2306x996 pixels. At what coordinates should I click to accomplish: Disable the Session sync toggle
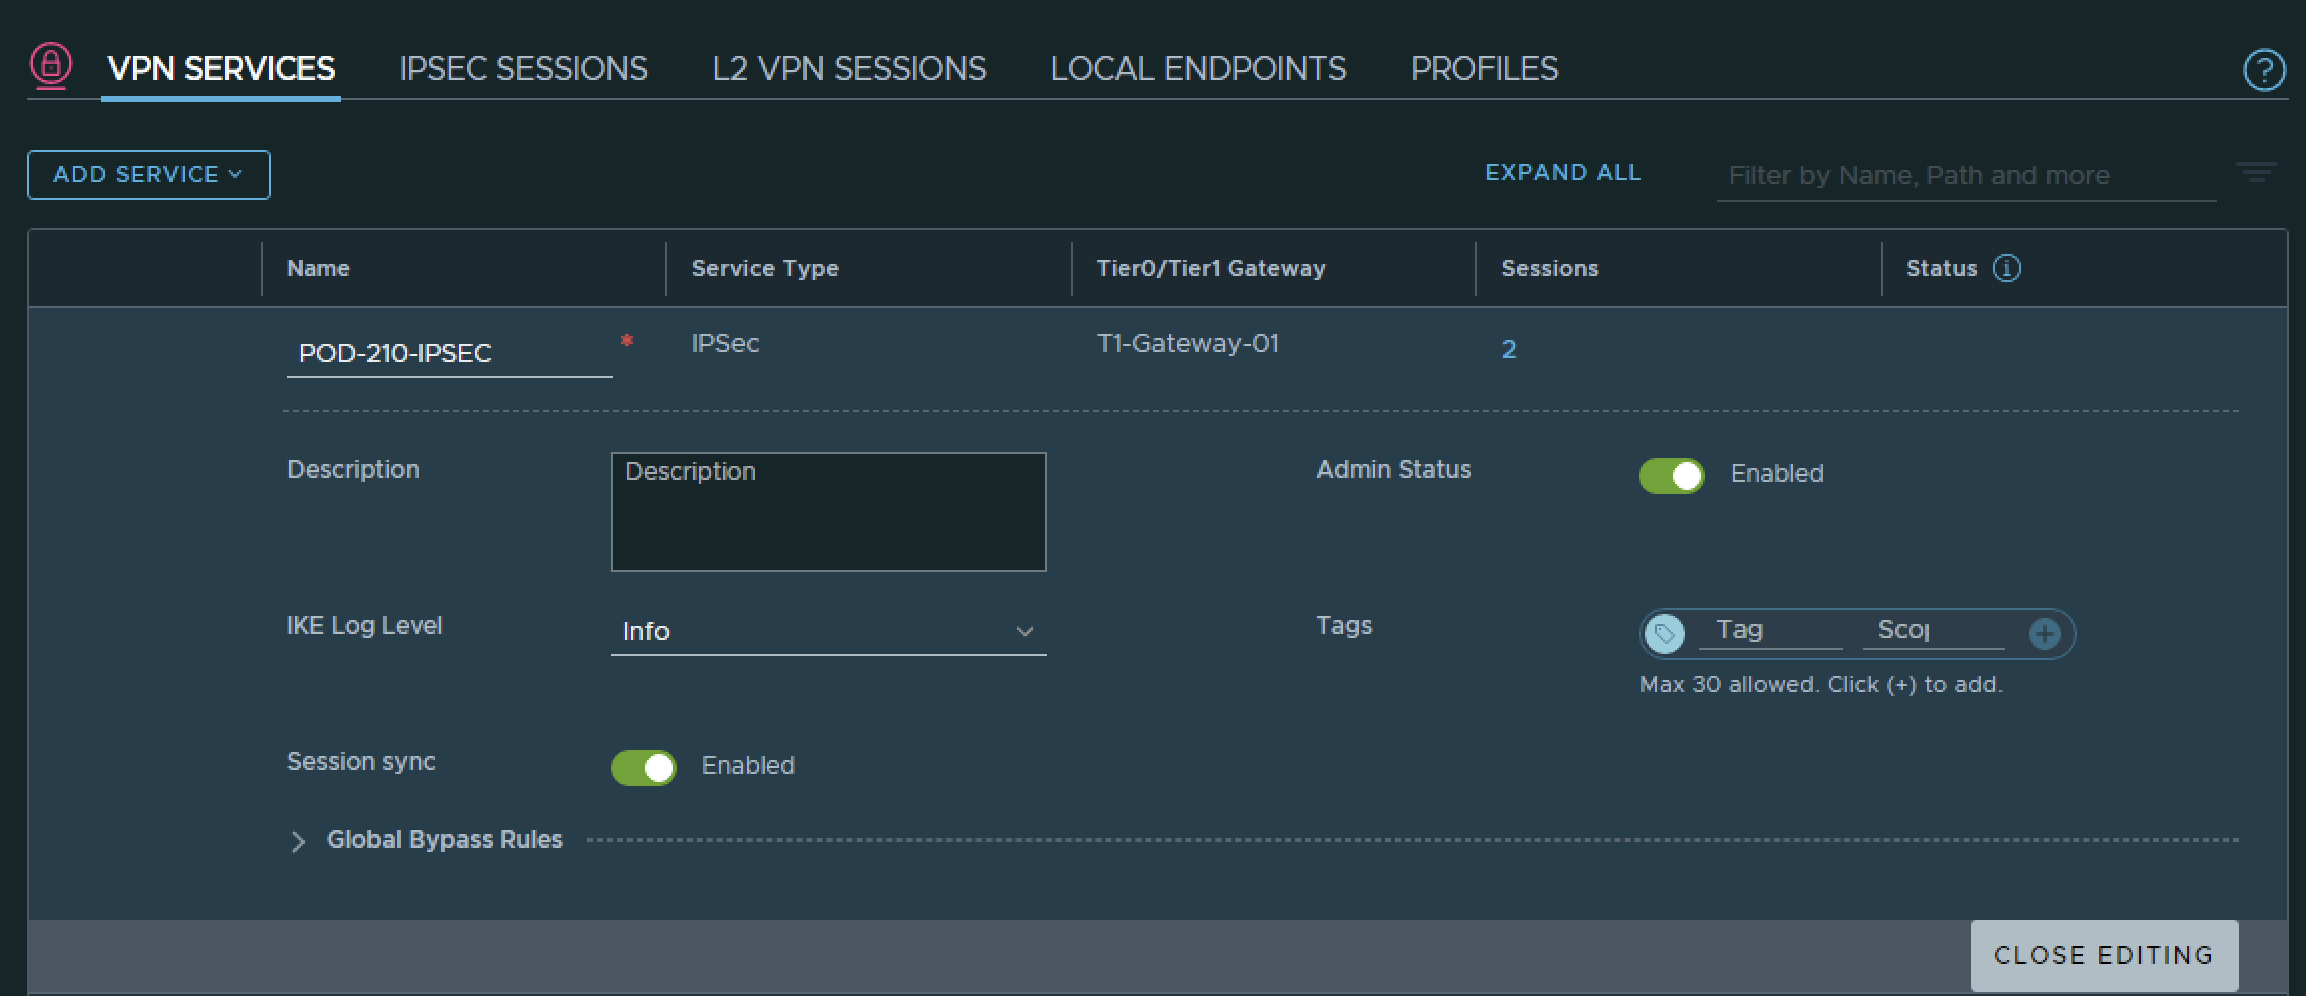pyautogui.click(x=644, y=767)
